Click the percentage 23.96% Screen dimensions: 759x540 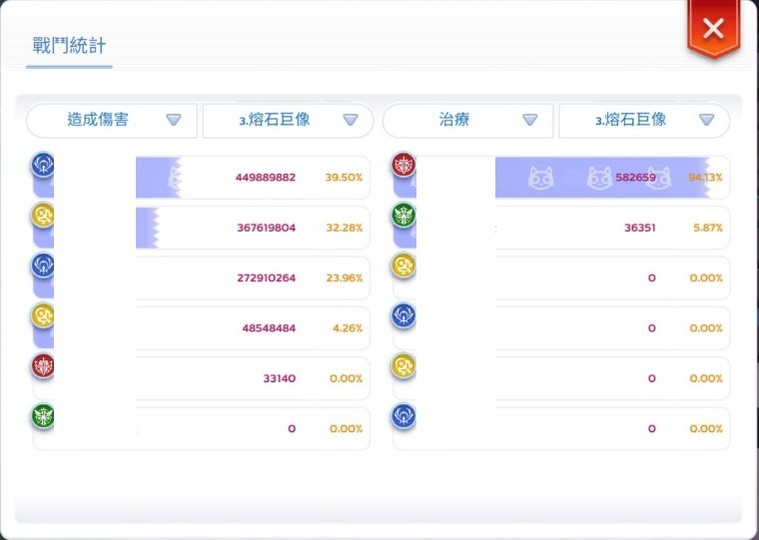click(x=344, y=278)
